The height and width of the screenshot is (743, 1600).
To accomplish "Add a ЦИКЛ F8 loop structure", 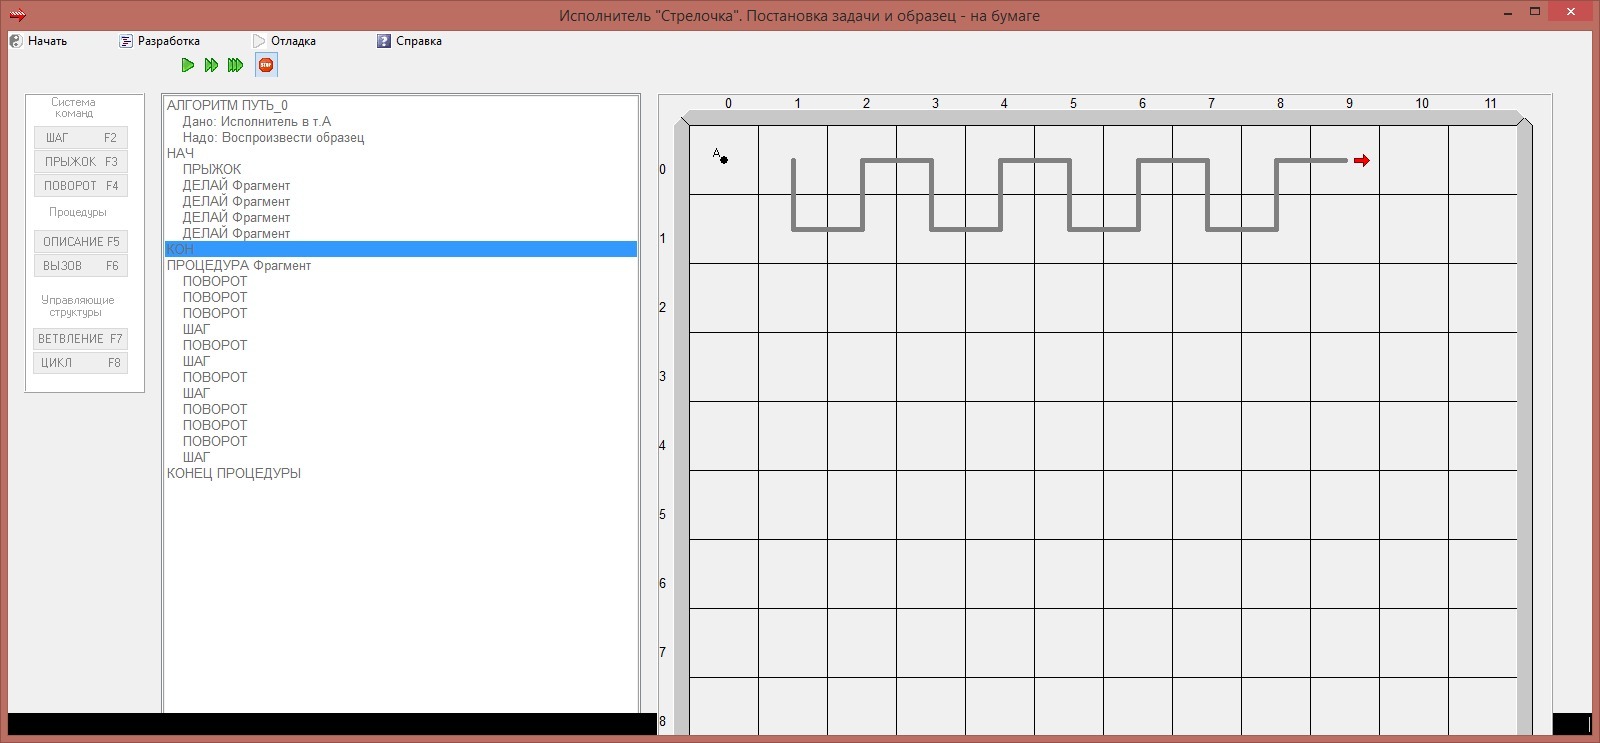I will click(81, 363).
